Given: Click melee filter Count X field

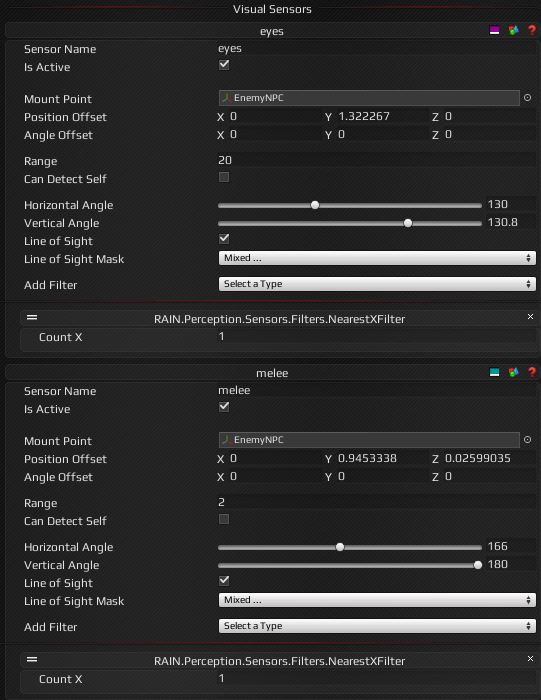Looking at the screenshot, I should tap(376, 678).
